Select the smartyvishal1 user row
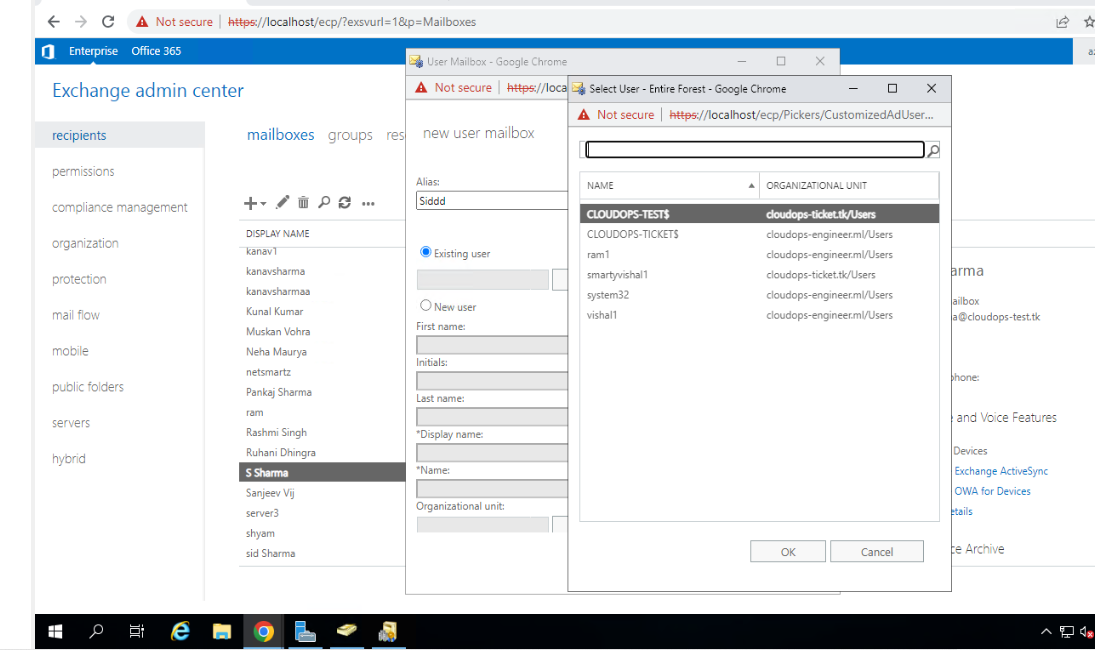Screen dimensions: 1095x650 pyautogui.click(x=759, y=275)
